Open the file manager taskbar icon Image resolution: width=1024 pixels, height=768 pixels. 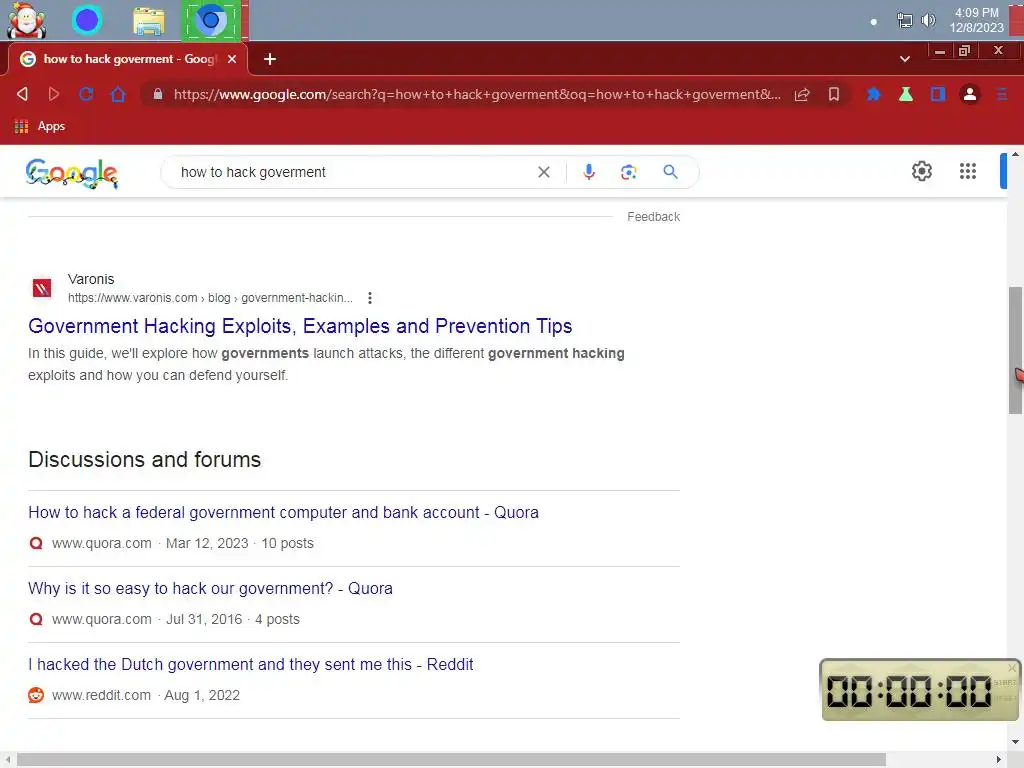click(149, 21)
